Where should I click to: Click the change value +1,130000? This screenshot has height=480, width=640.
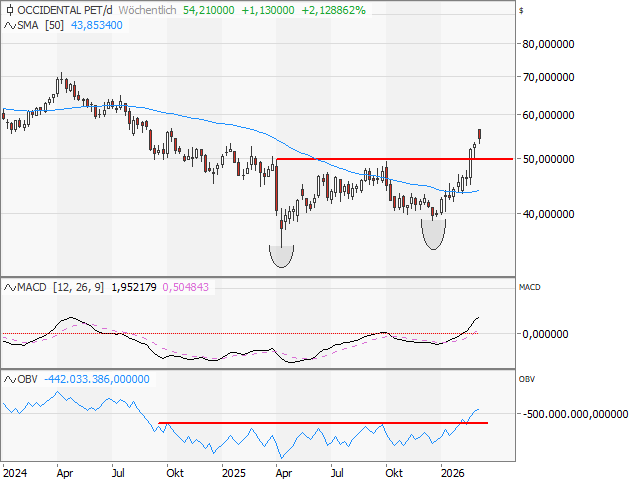[x=268, y=10]
